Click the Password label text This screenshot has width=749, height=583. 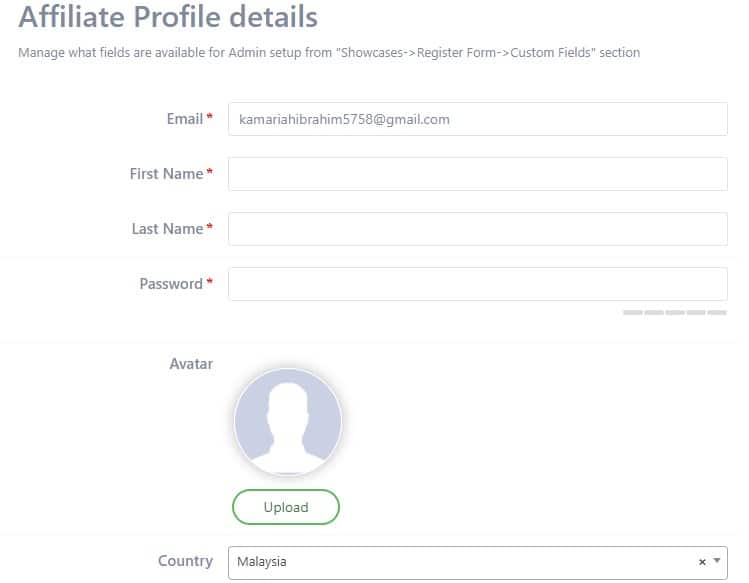point(171,284)
